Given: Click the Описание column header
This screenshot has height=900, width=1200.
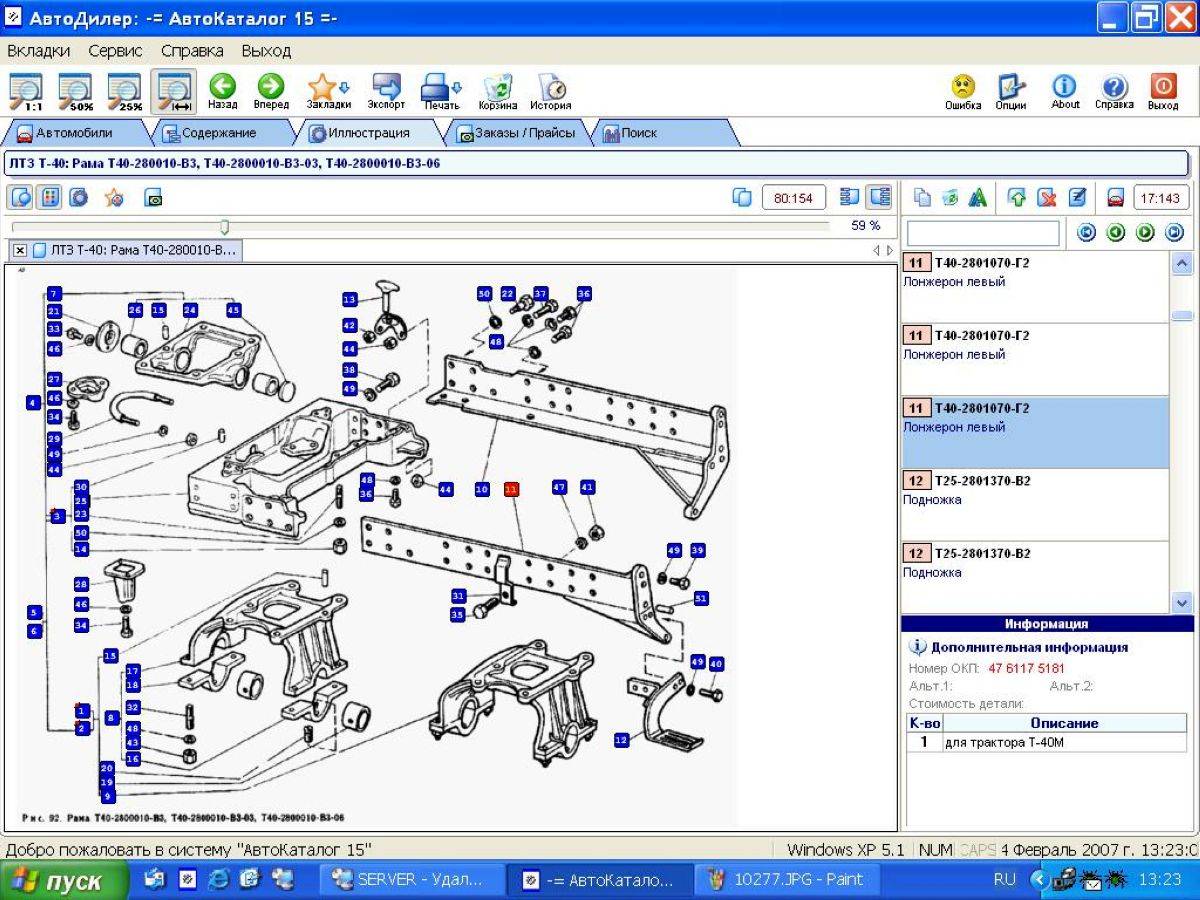Looking at the screenshot, I should 1064,723.
